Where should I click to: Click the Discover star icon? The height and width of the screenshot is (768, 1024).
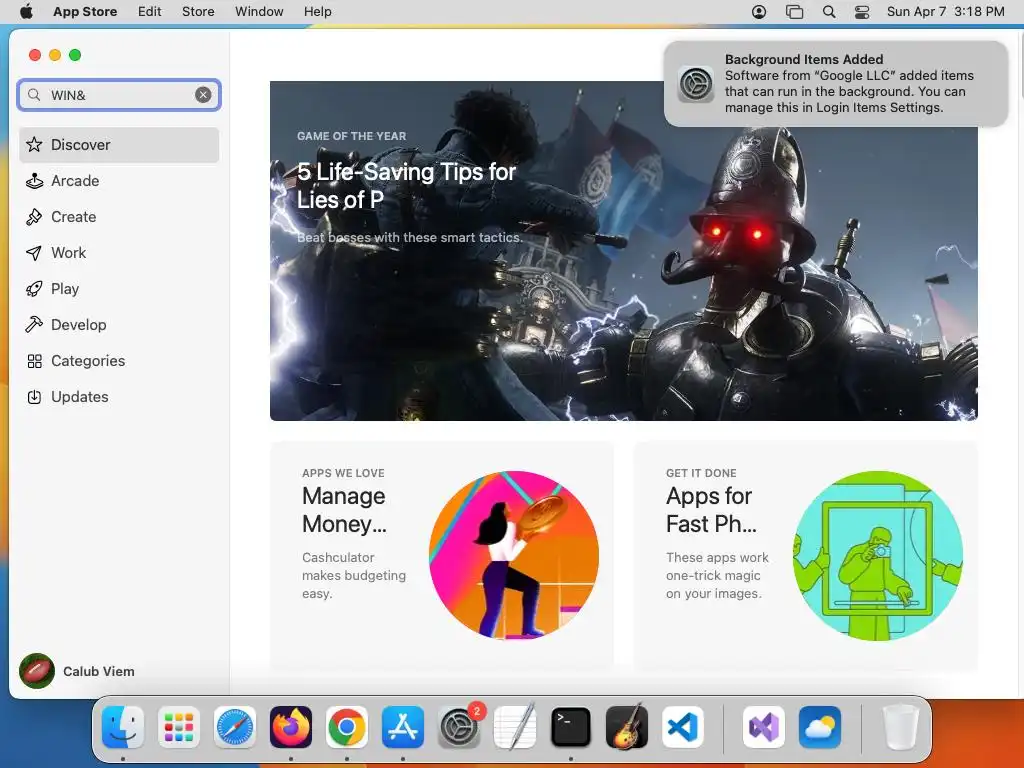(34, 144)
